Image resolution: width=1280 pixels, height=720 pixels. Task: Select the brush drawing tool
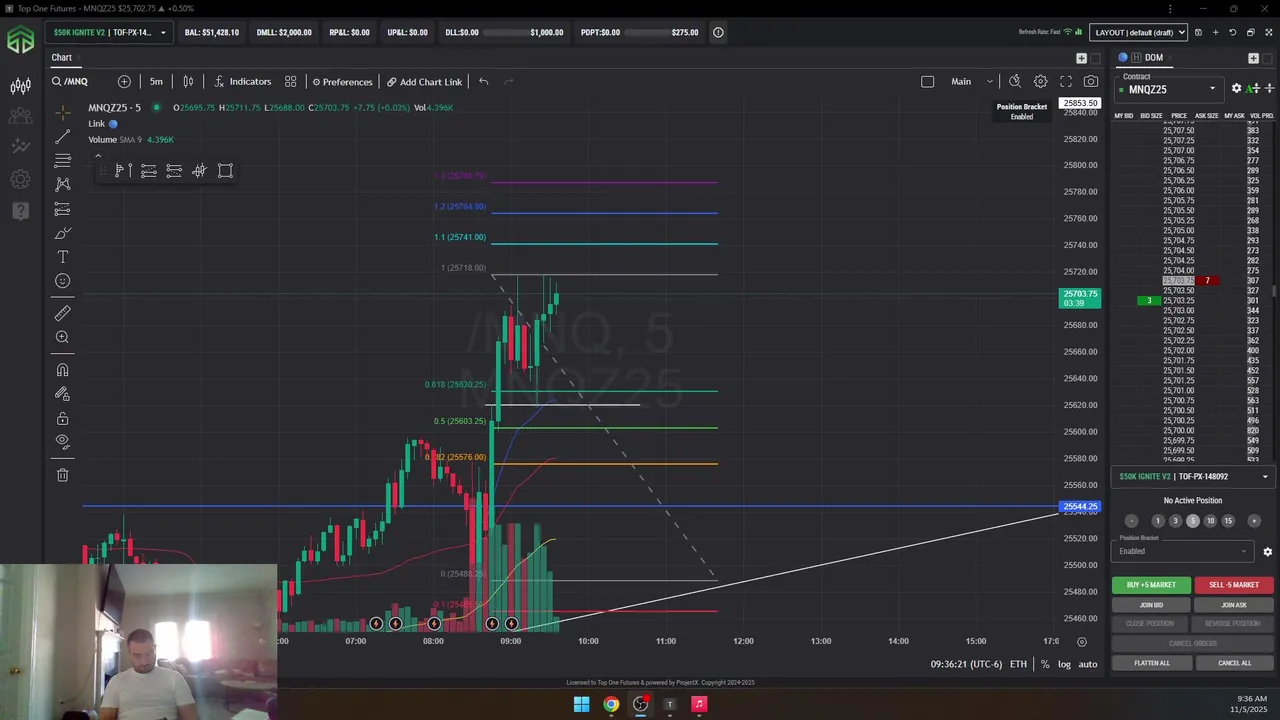click(x=62, y=233)
